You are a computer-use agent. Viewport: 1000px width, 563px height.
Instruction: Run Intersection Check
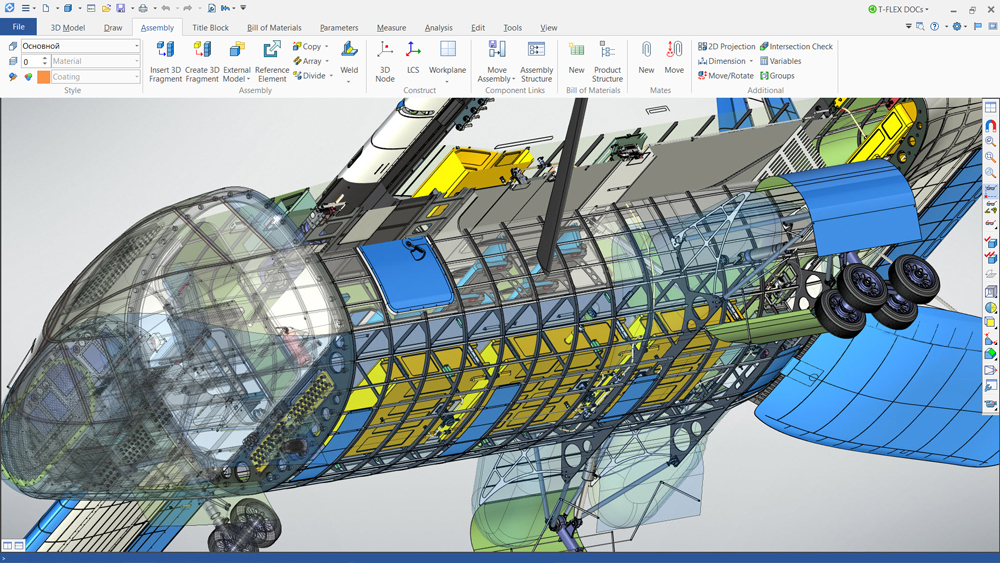click(x=796, y=47)
